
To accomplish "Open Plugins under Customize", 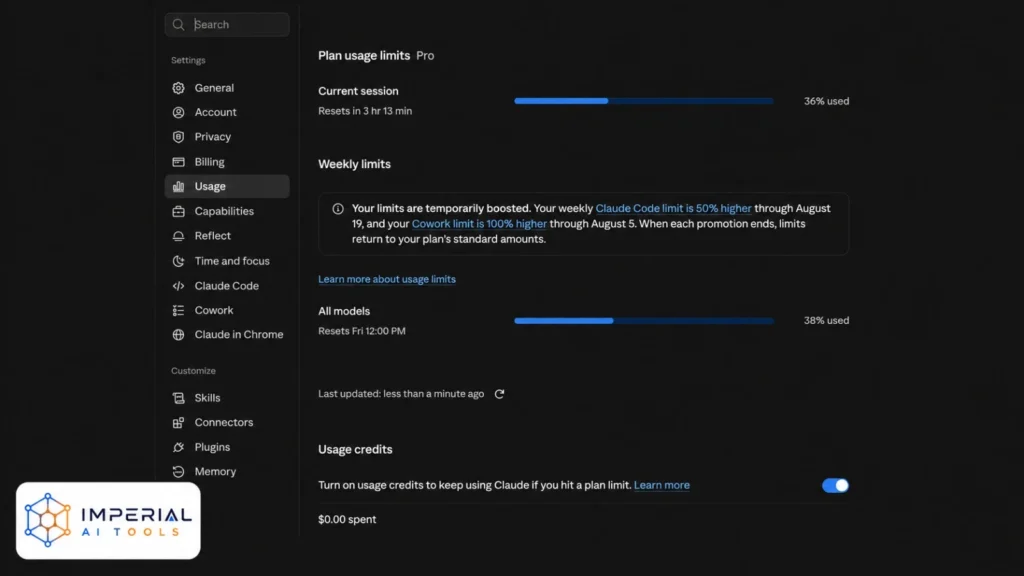I will pyautogui.click(x=227, y=447).
